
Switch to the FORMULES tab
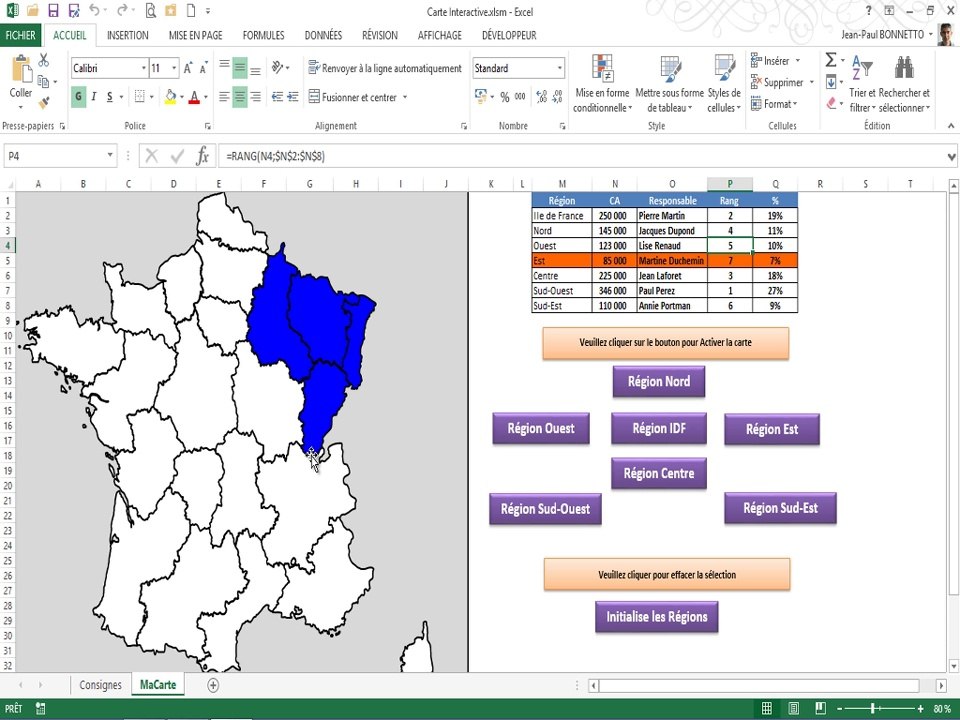click(x=263, y=36)
